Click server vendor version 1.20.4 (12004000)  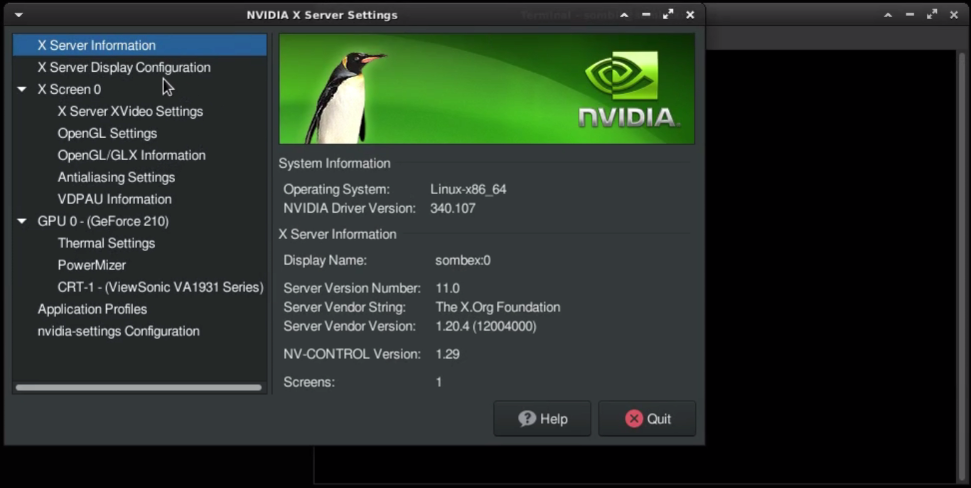pyautogui.click(x=486, y=326)
